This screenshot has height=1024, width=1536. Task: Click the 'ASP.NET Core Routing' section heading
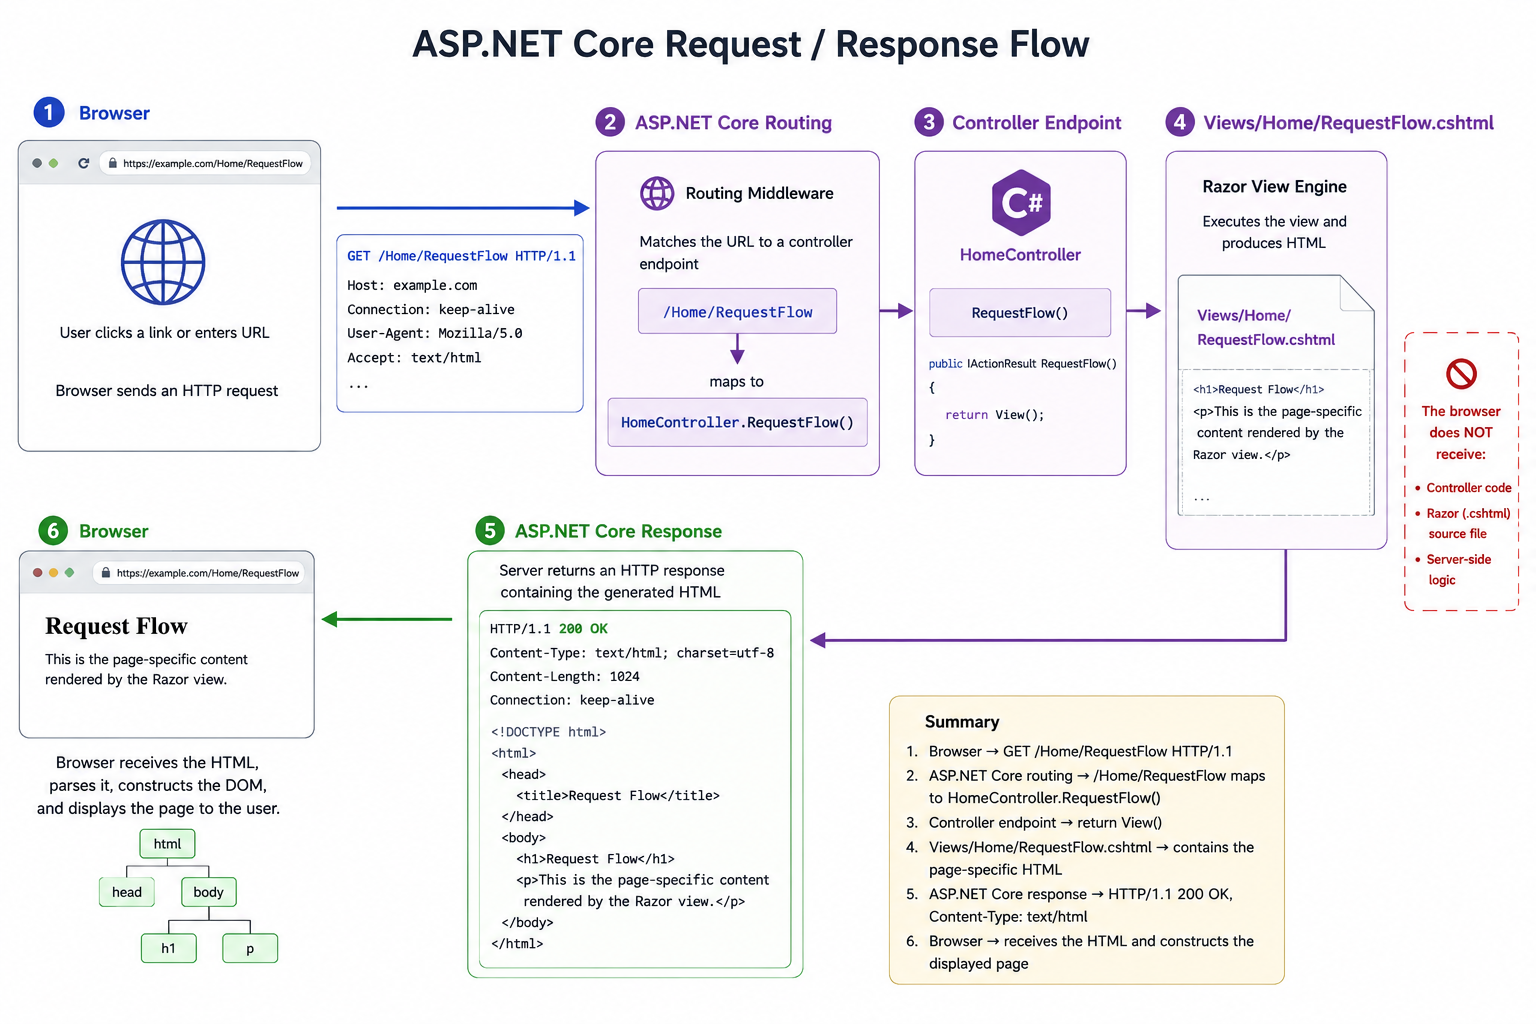[x=733, y=123]
